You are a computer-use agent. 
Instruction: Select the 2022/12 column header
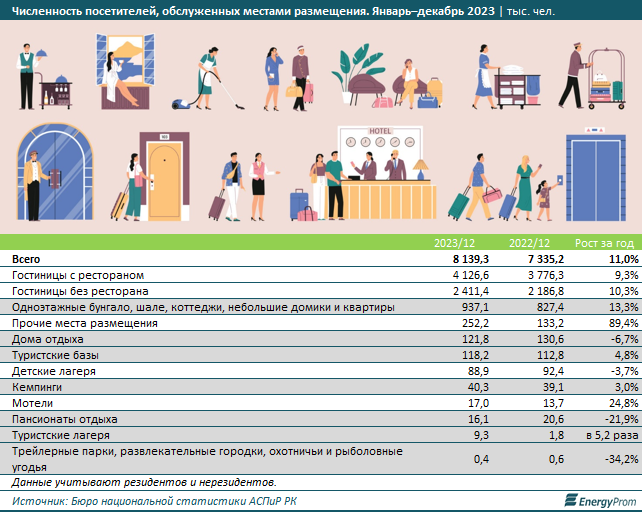pyautogui.click(x=529, y=243)
